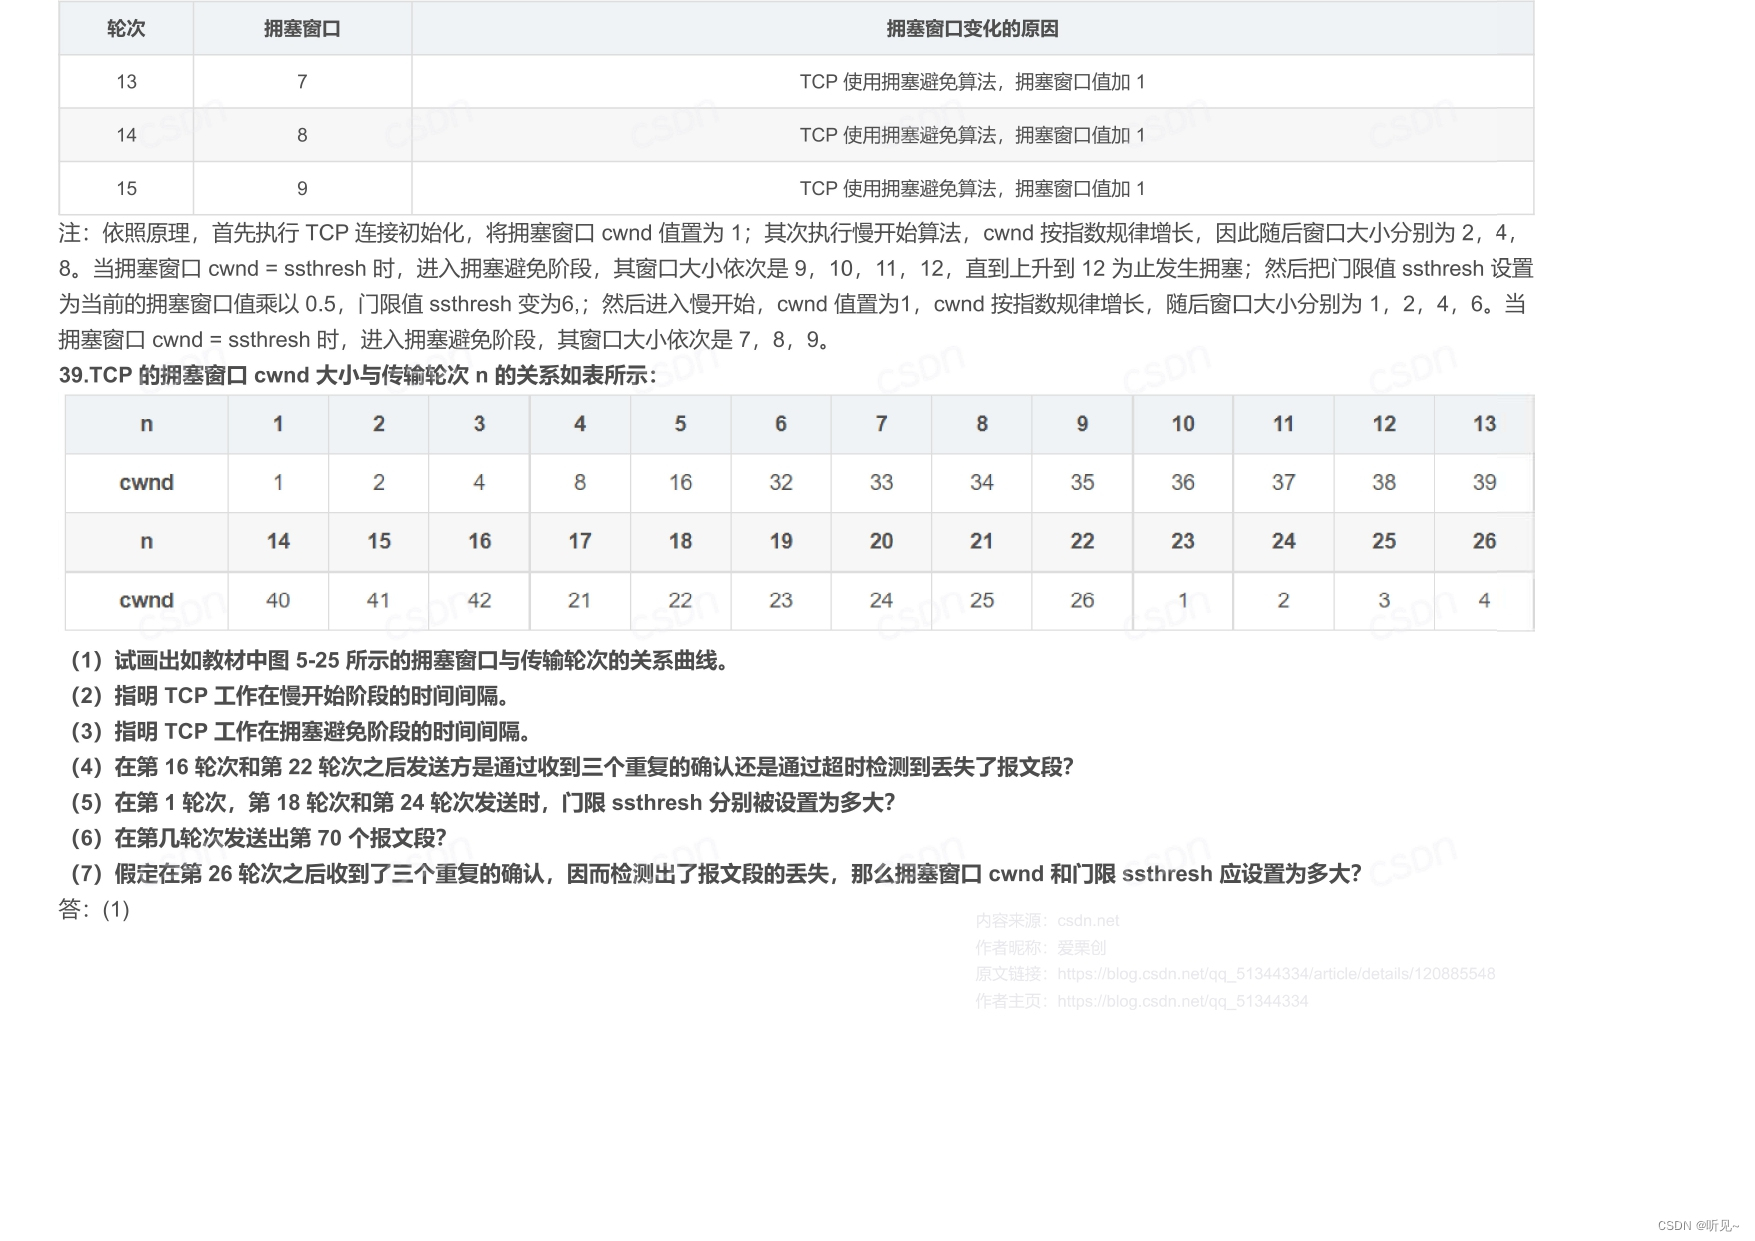Viewport: 1755px width, 1241px height.
Task: Click cwnd value 16 under n=5
Action: click(680, 482)
